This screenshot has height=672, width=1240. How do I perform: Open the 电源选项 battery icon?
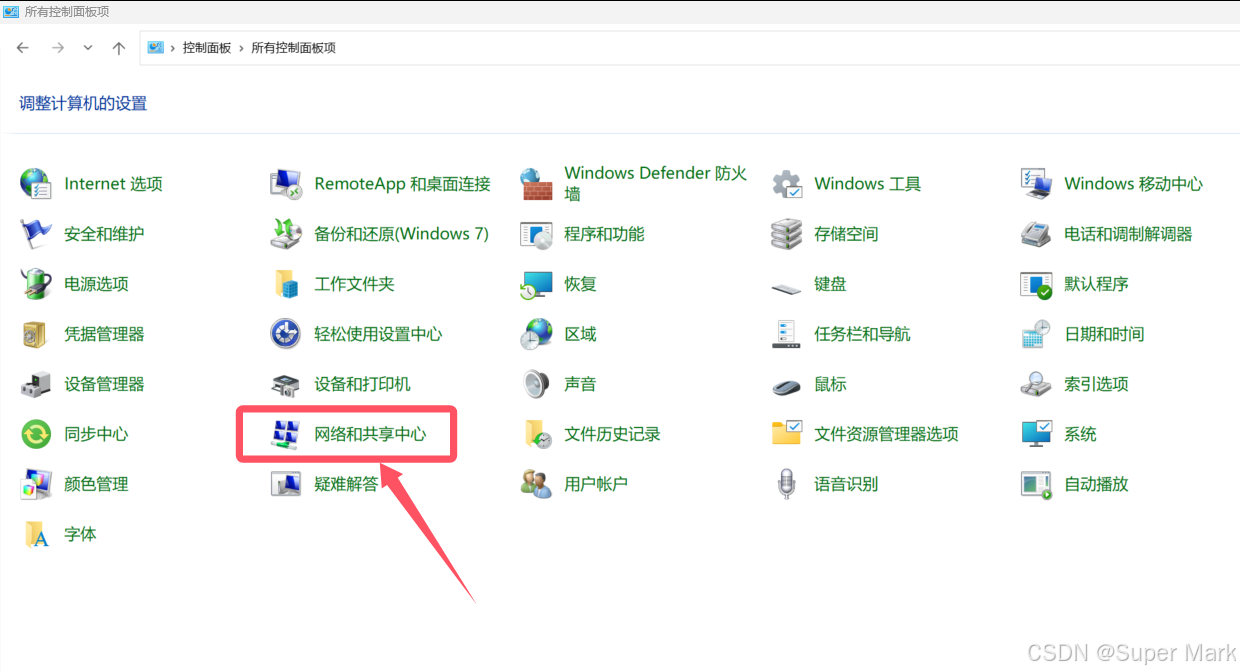[36, 284]
